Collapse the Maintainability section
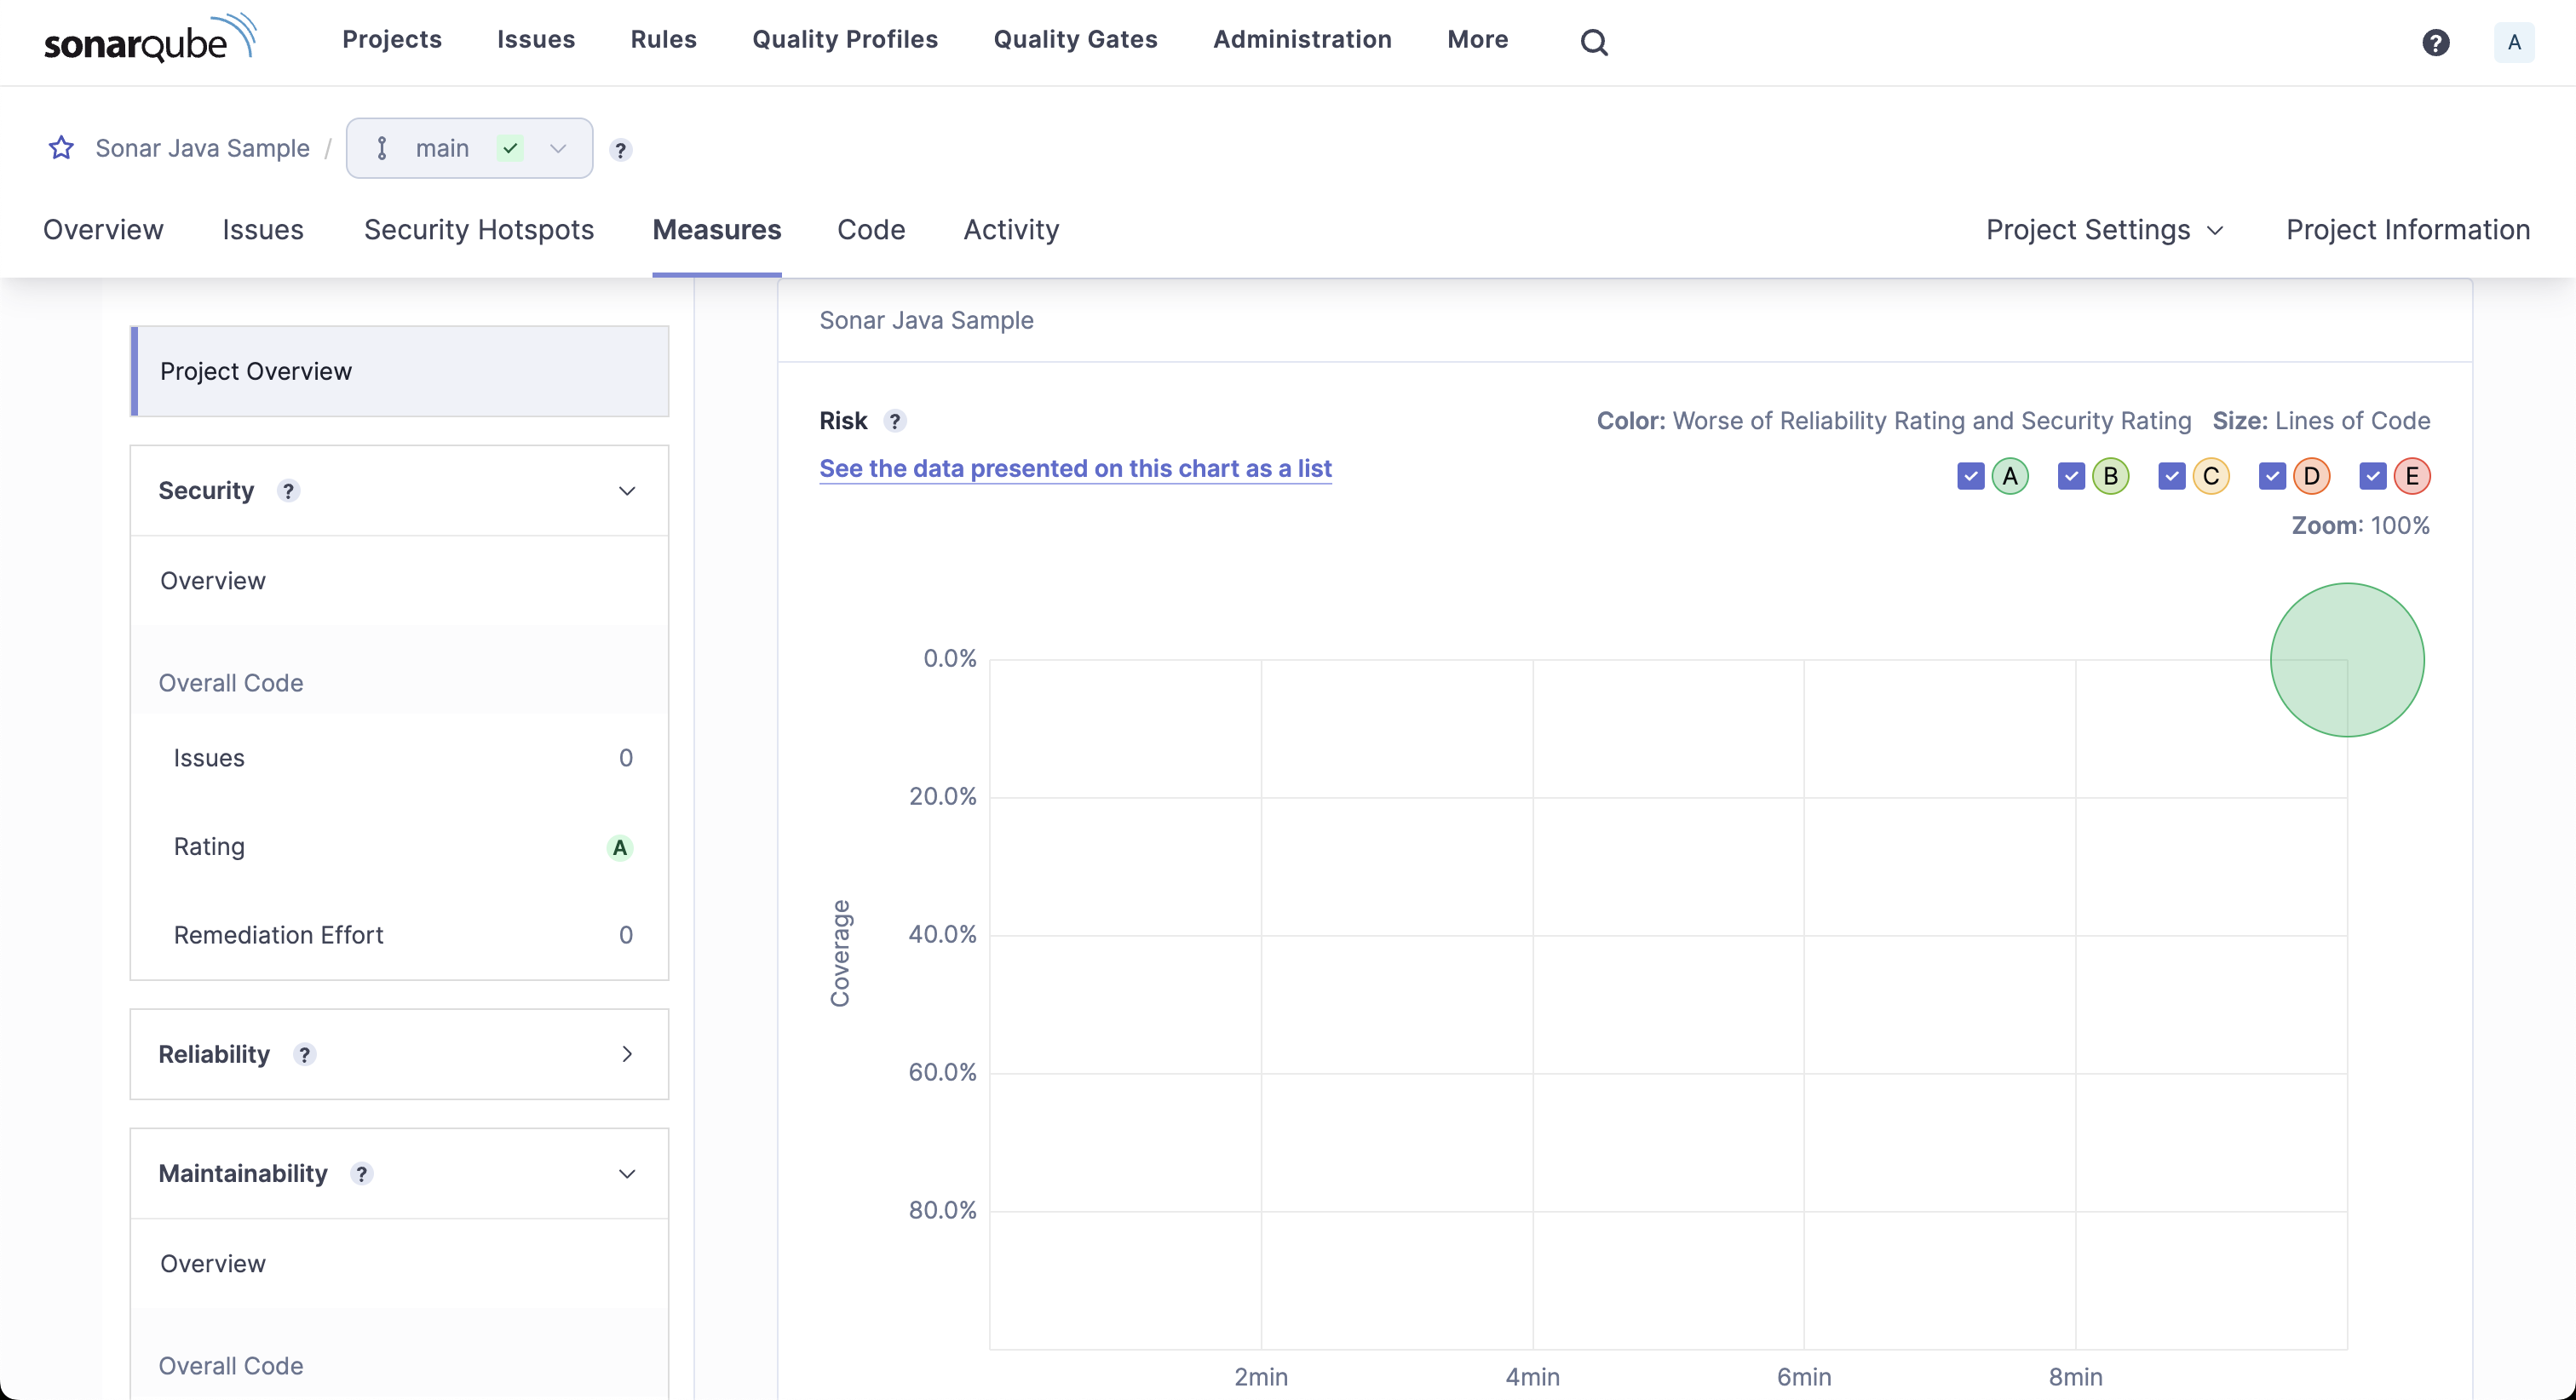The height and width of the screenshot is (1400, 2576). point(628,1173)
